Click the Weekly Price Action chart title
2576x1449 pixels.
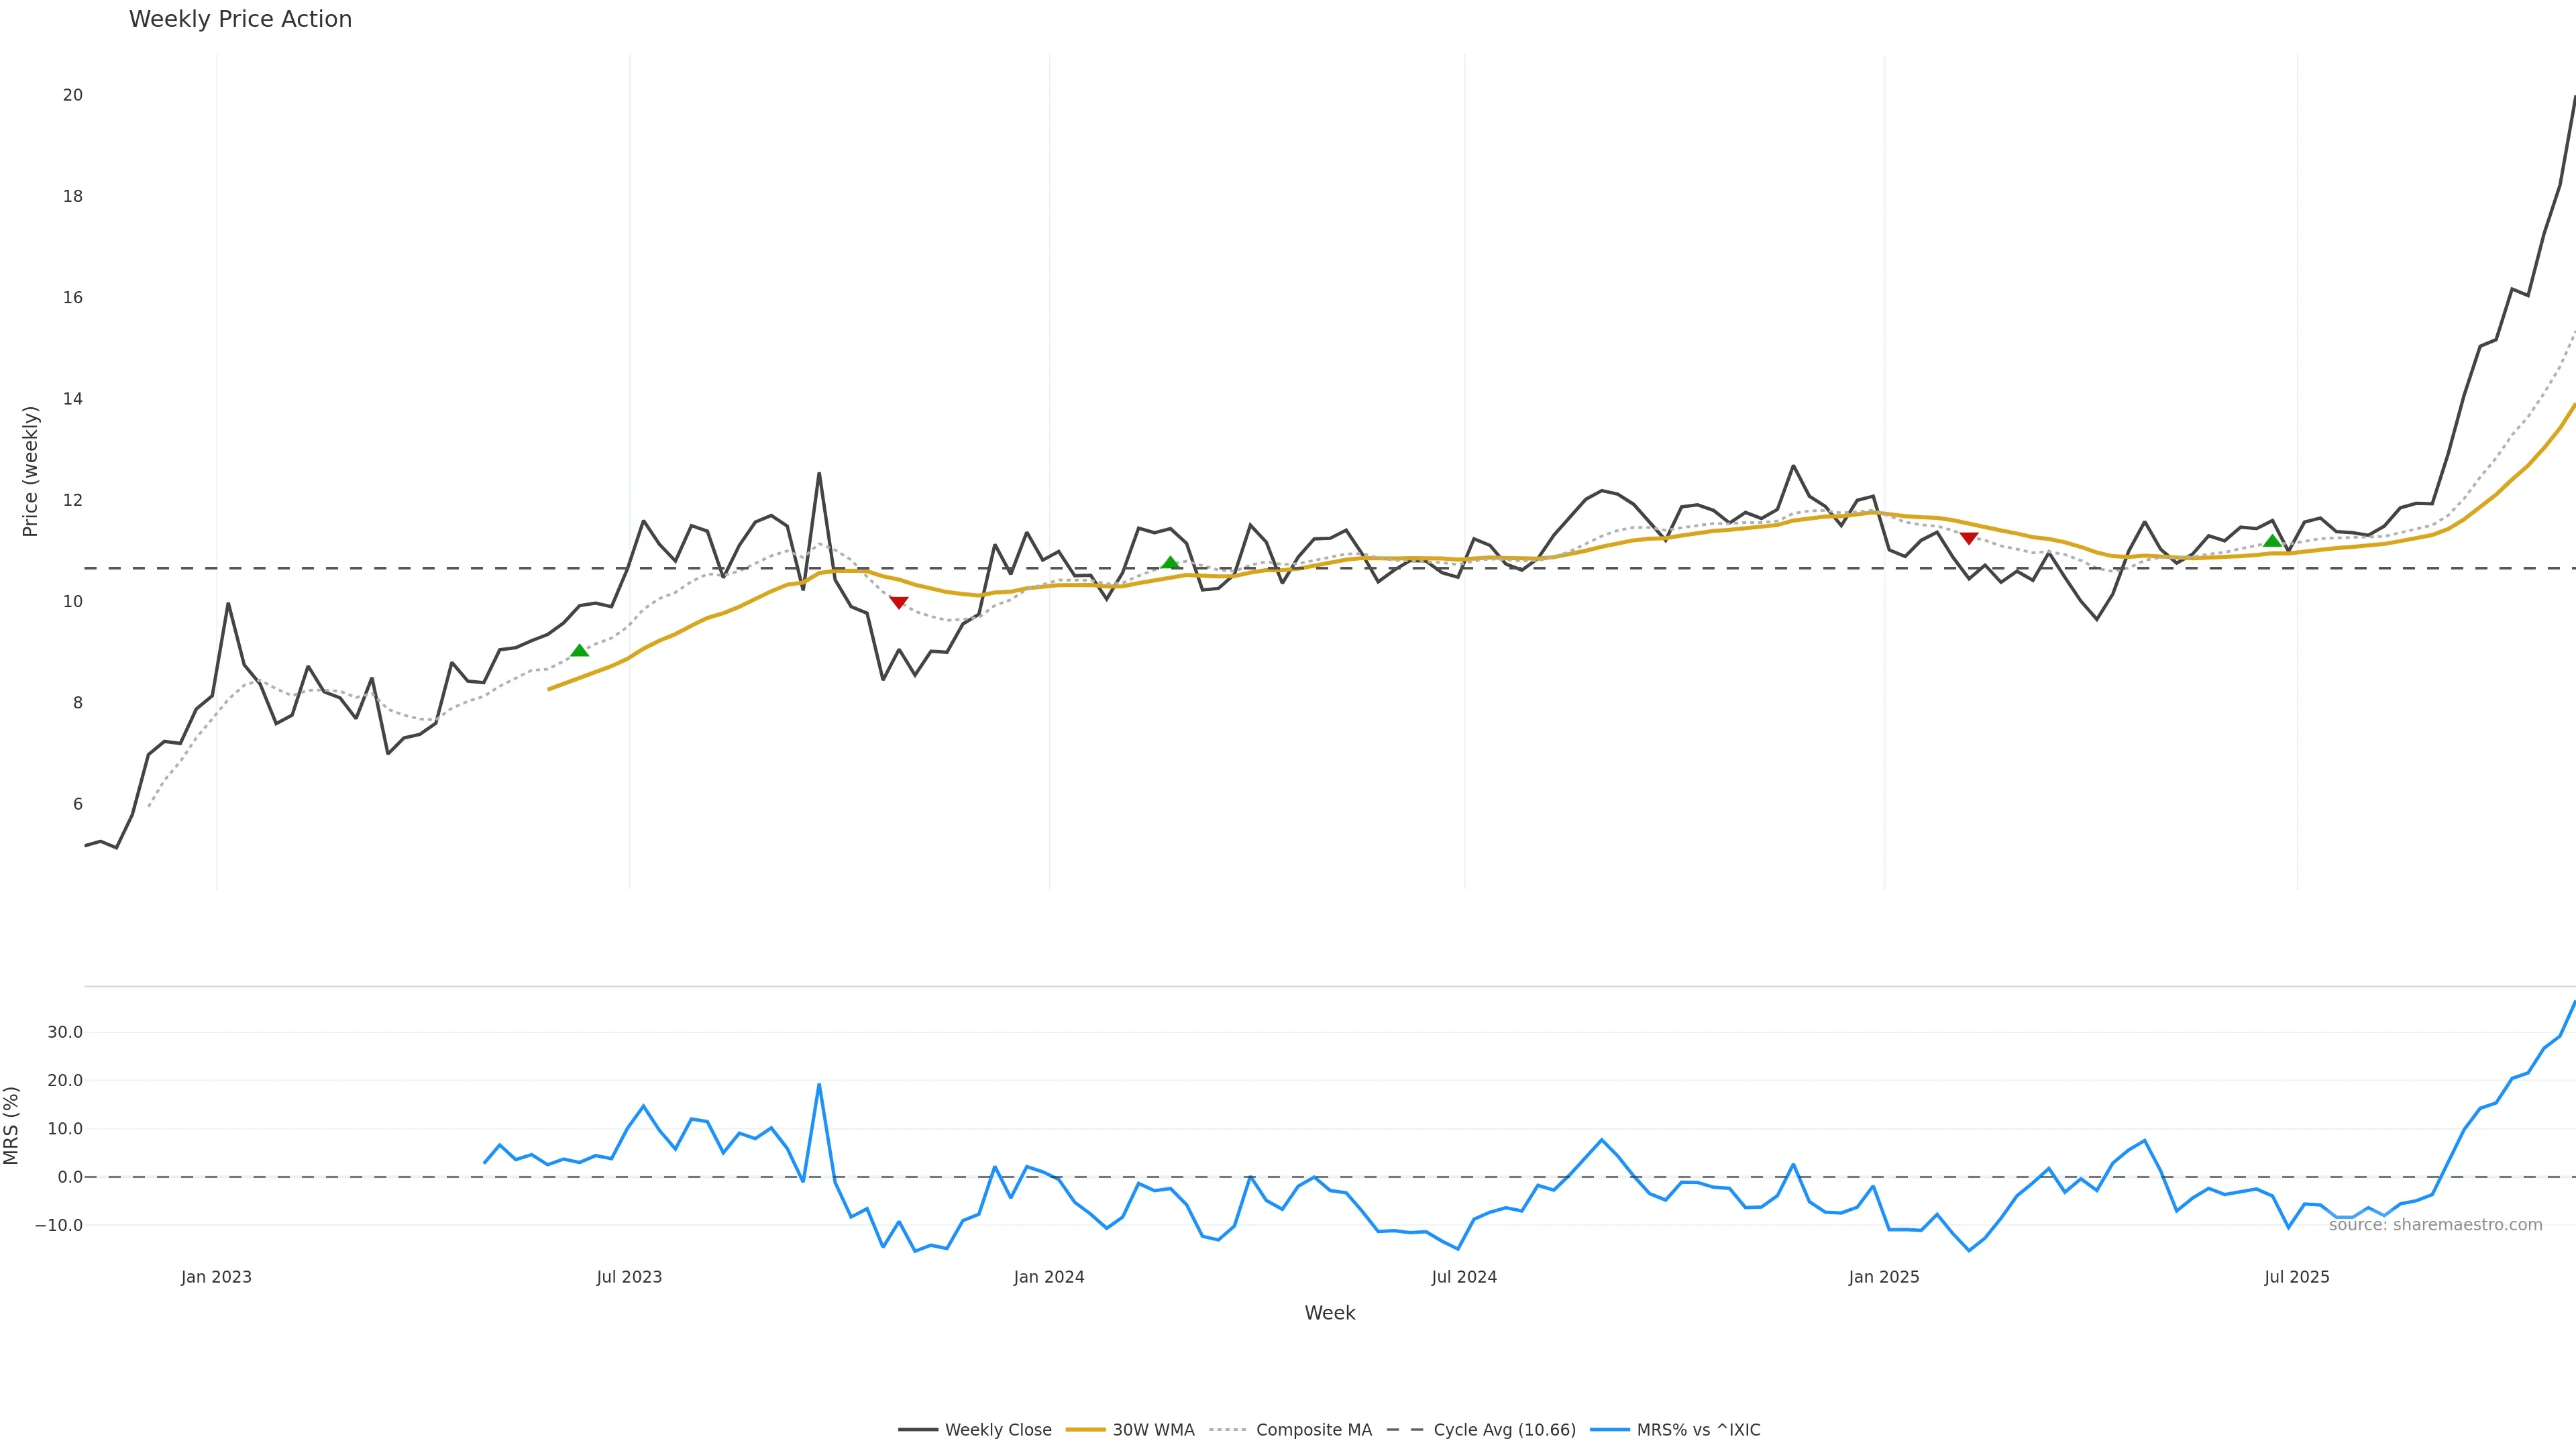(x=240, y=19)
